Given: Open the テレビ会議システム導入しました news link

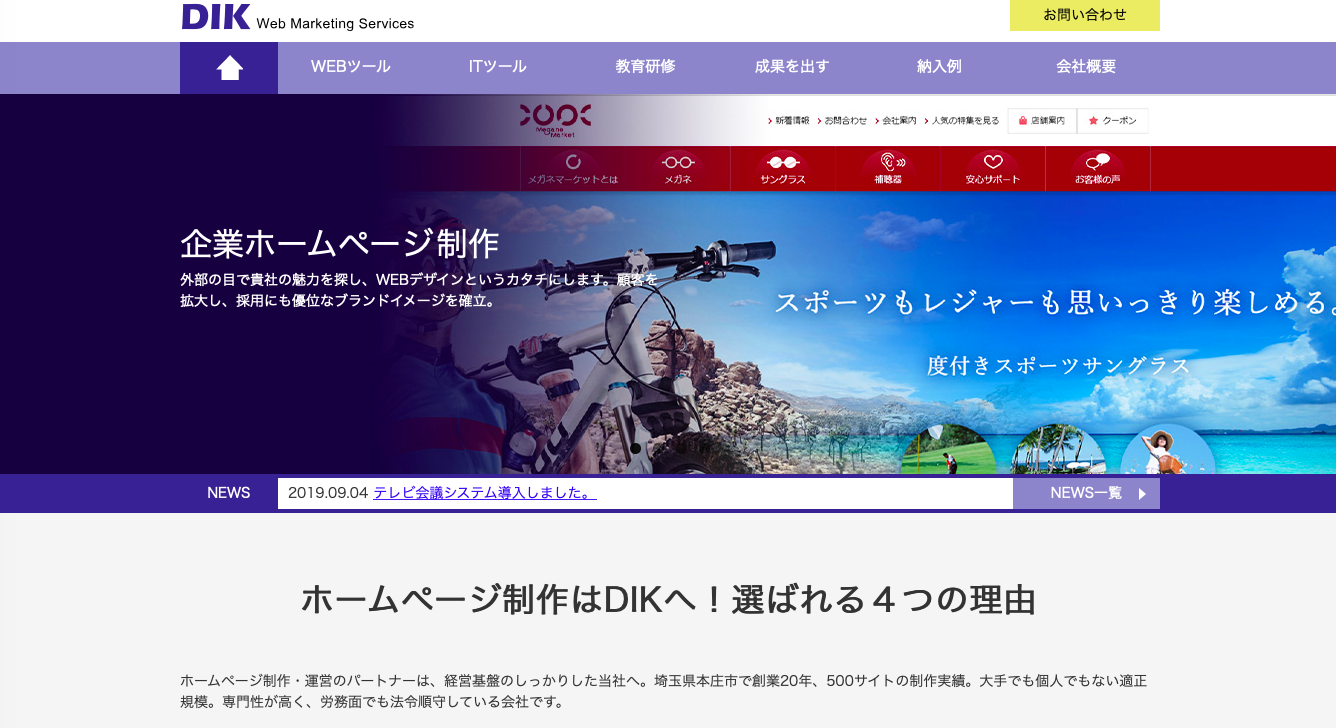Looking at the screenshot, I should click(485, 493).
